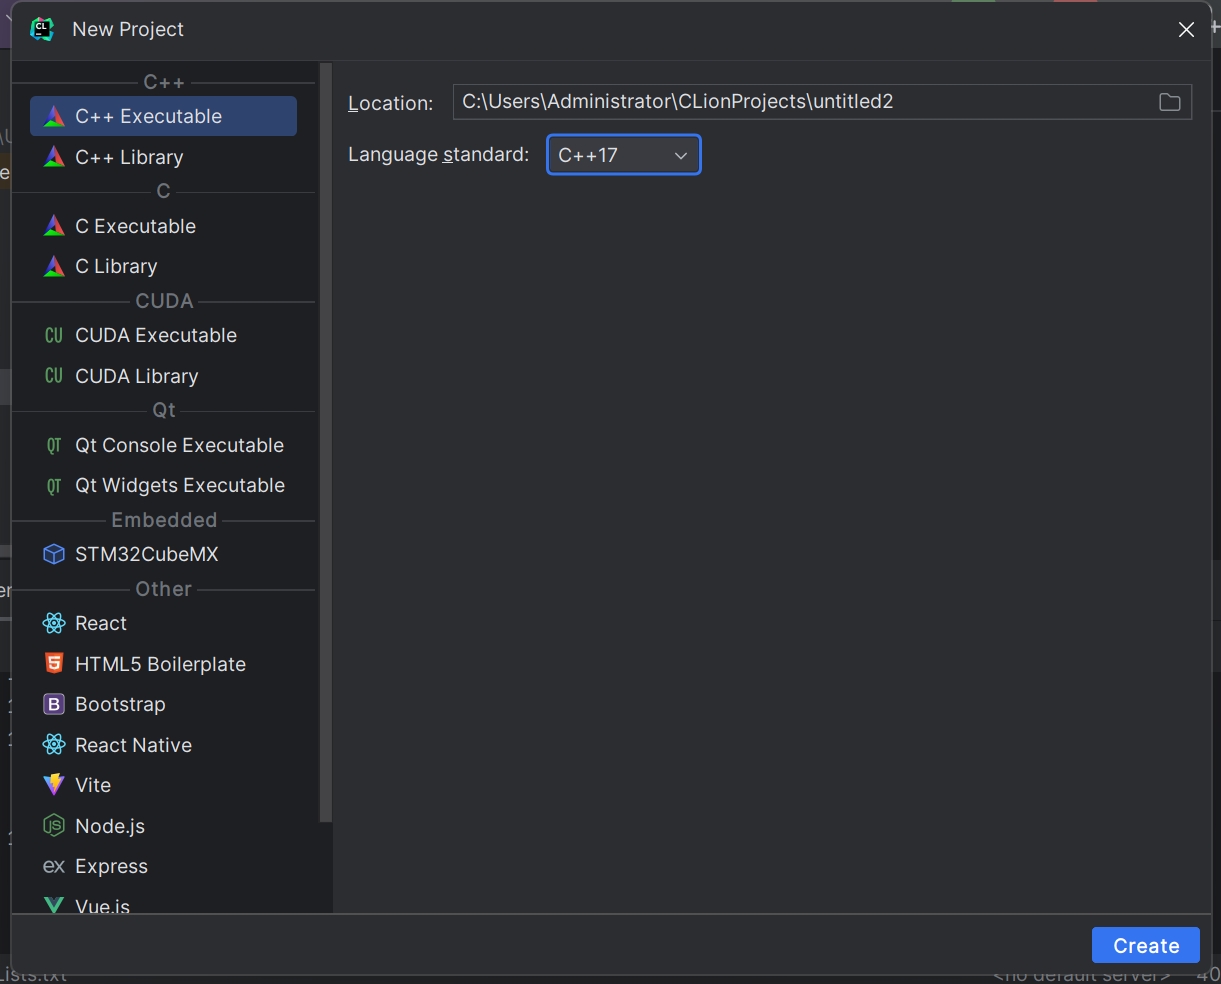
Task: Select "STM32CubeMX" project type
Action: coord(164,554)
